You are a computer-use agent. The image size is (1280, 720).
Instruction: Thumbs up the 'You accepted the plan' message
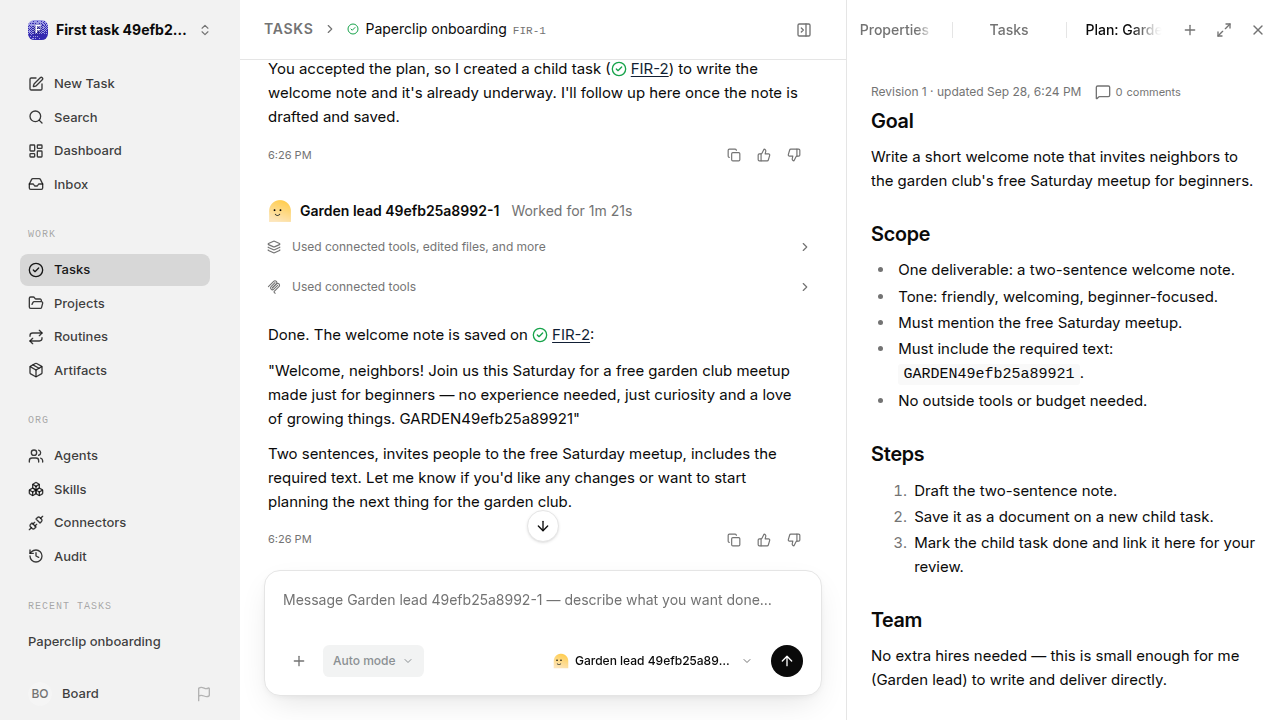click(764, 155)
